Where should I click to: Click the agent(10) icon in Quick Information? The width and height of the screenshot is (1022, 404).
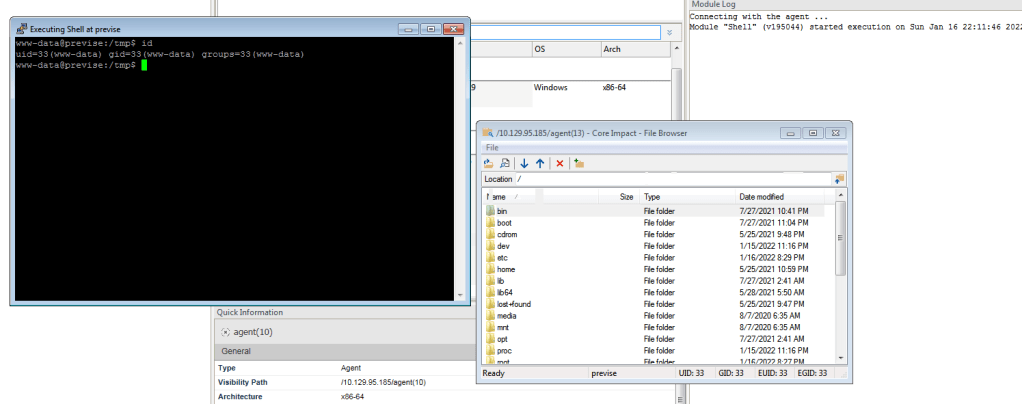pyautogui.click(x=225, y=332)
